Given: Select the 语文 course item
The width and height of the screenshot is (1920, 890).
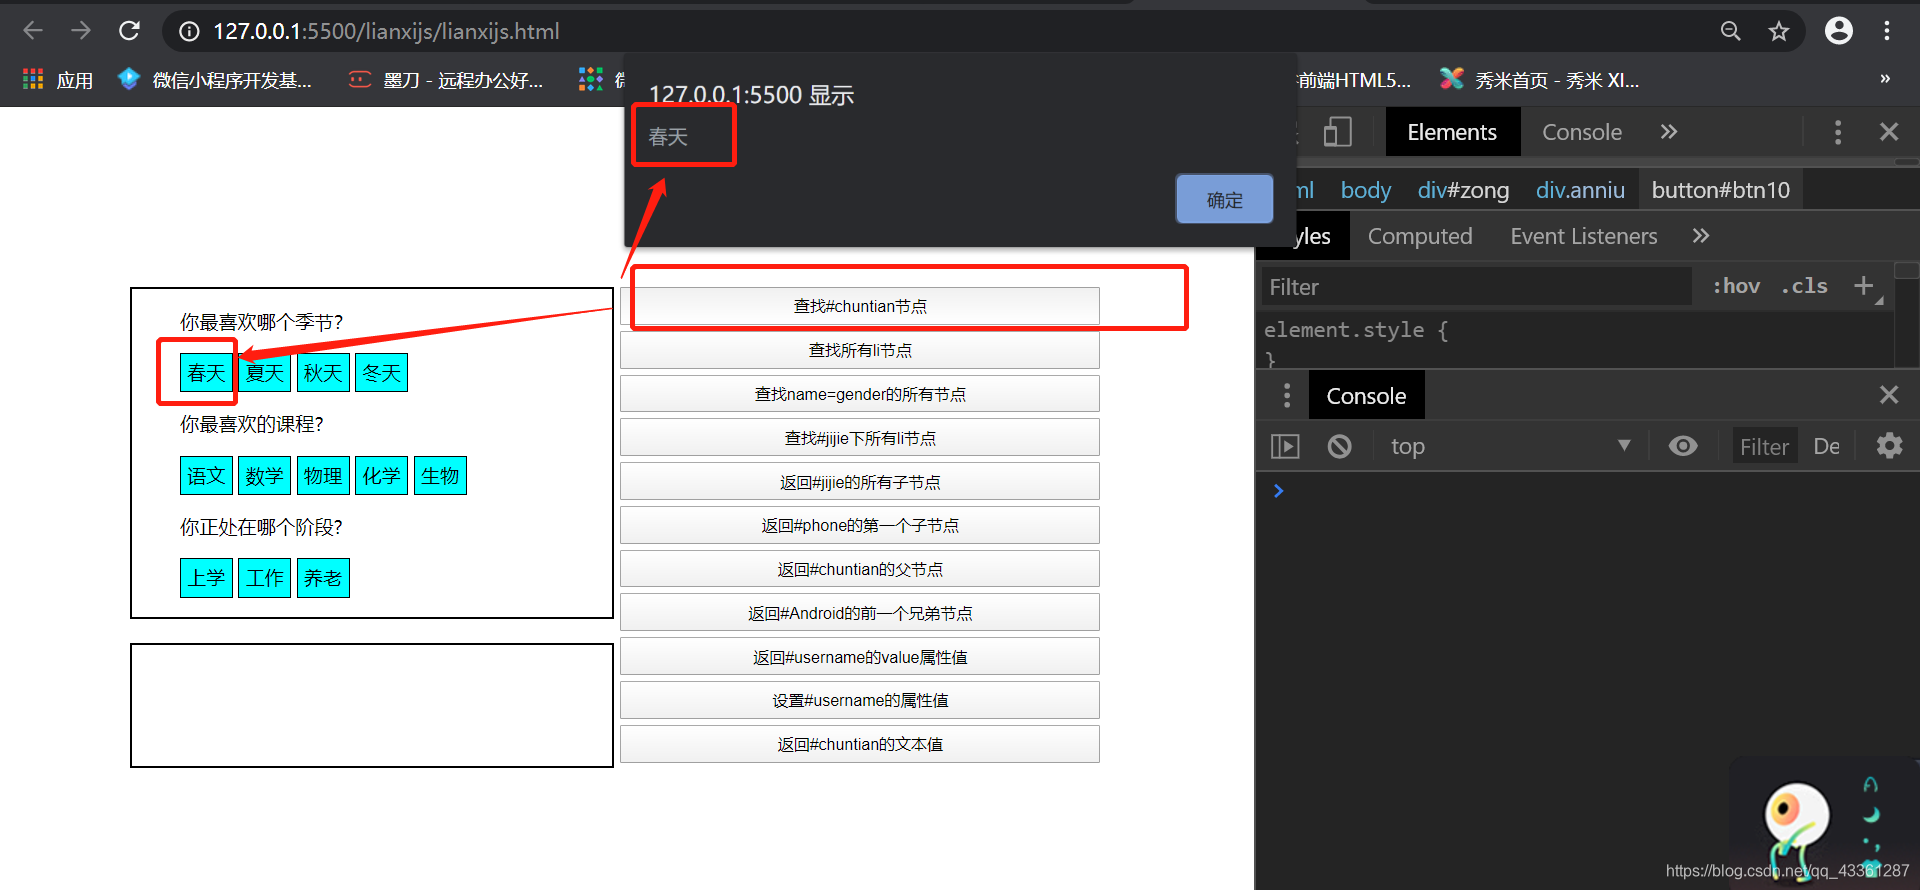Looking at the screenshot, I should click(x=206, y=476).
